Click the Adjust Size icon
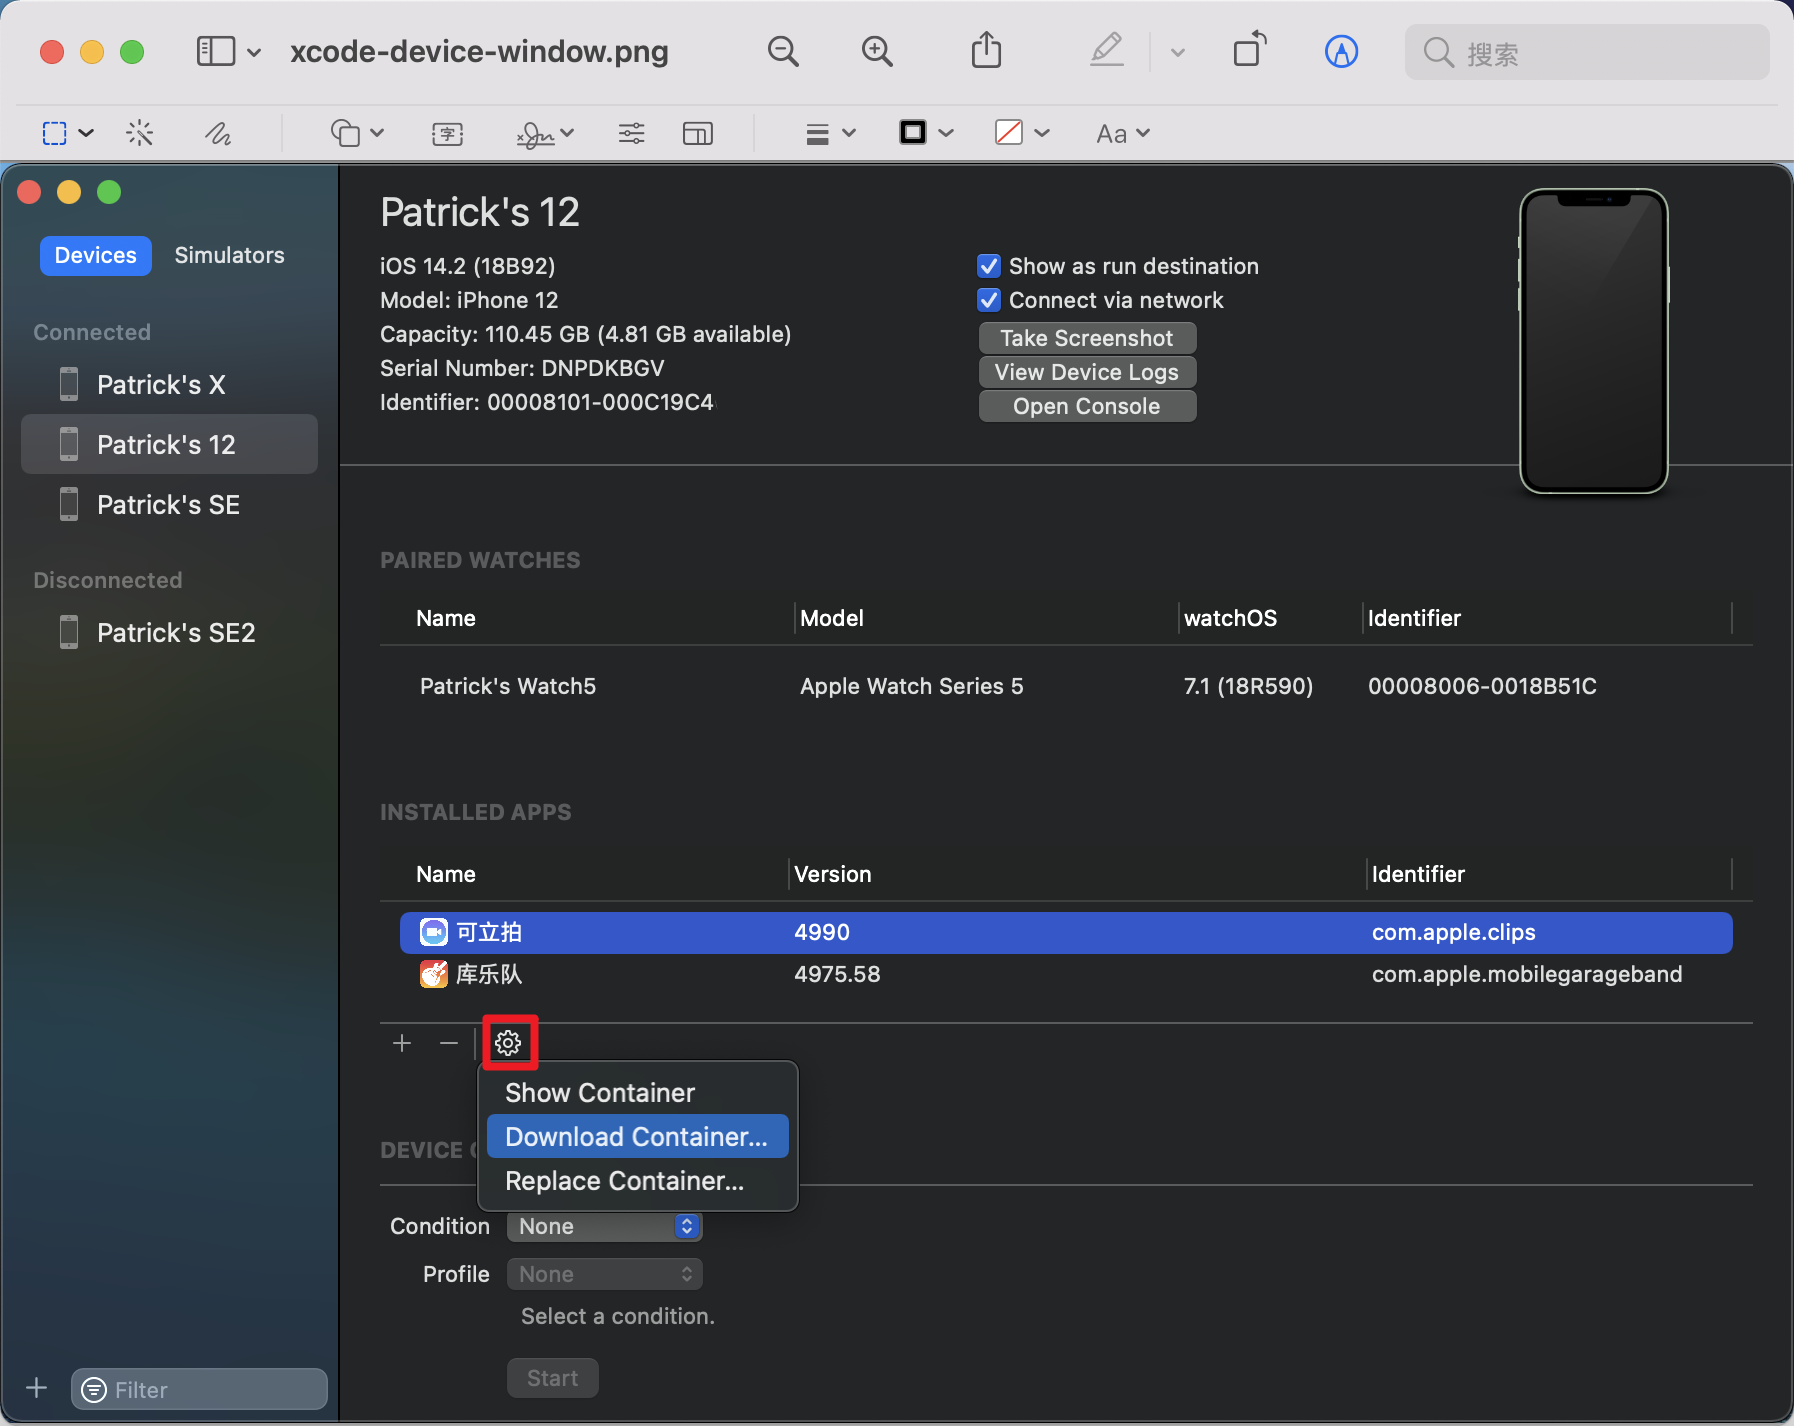Screen dimensions: 1794x1426 click(x=698, y=133)
